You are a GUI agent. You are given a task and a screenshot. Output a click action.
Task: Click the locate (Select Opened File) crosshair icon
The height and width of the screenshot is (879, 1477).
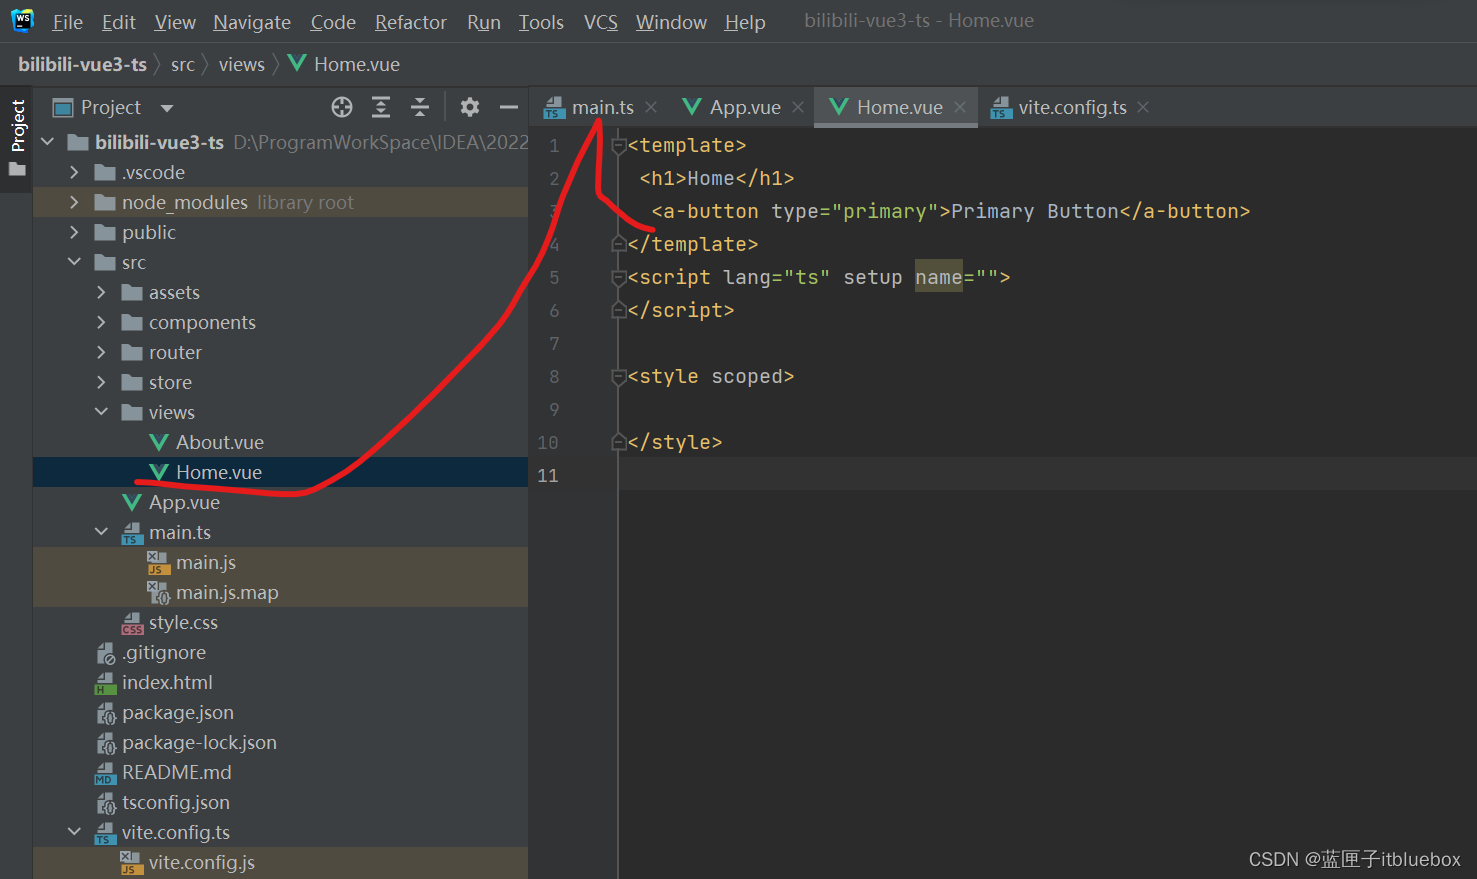(342, 107)
